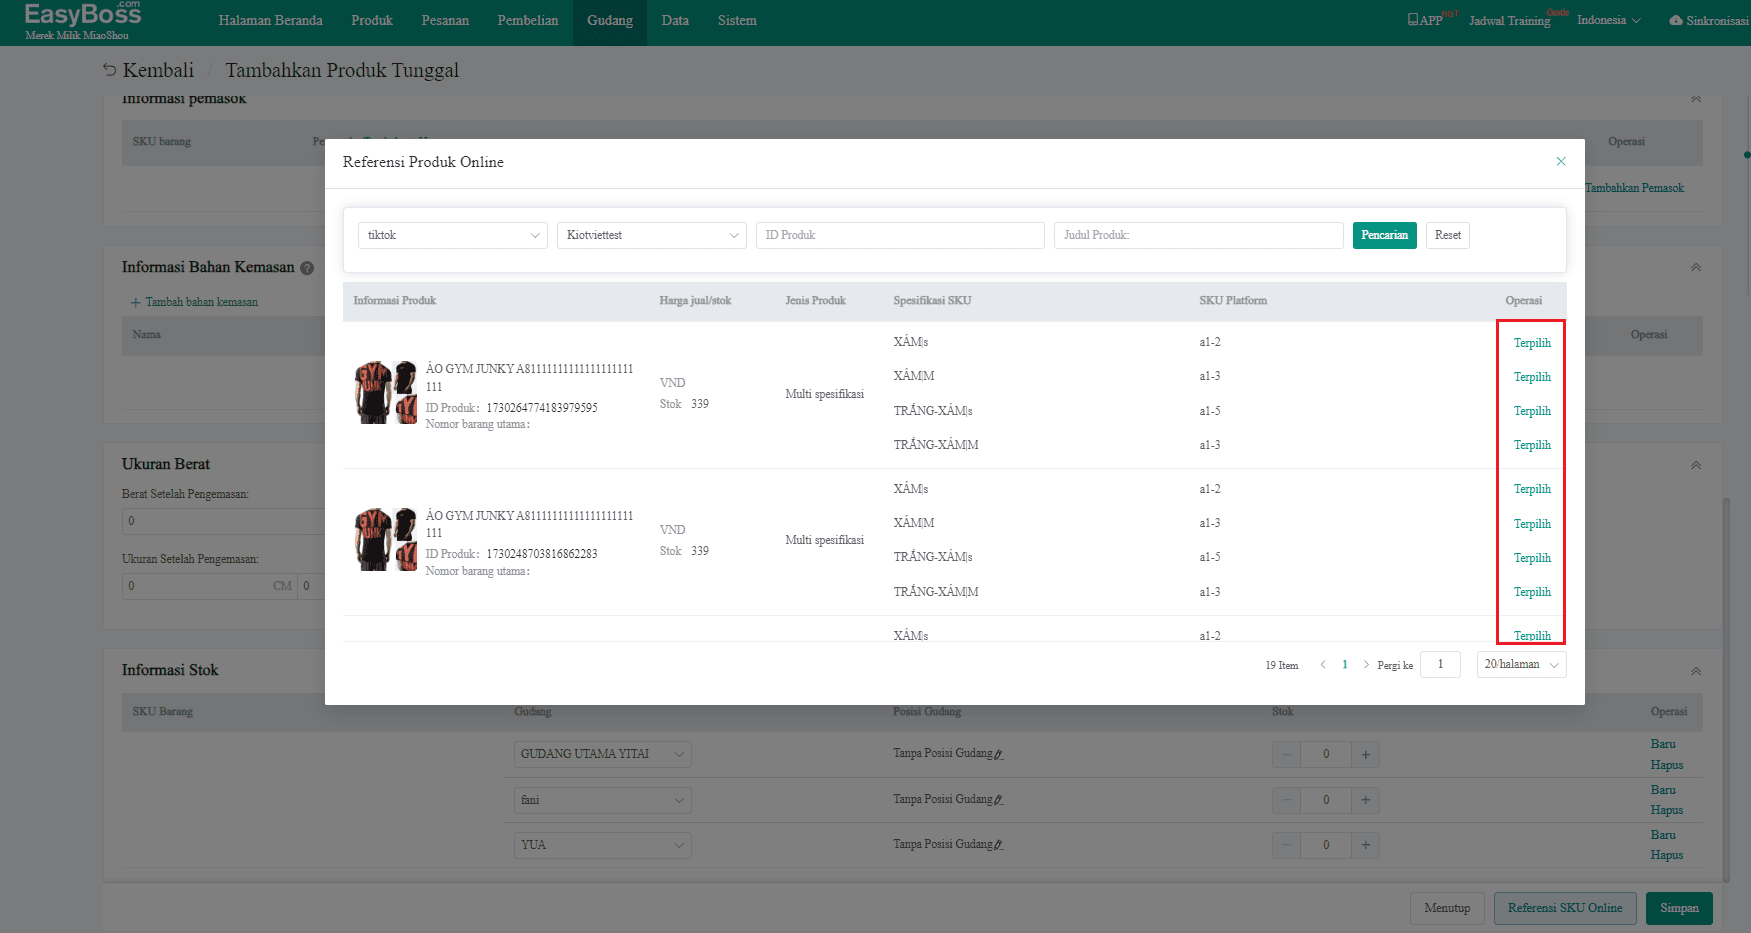
Task: Click thumbnail of product 1730264774183979595
Action: (x=385, y=392)
